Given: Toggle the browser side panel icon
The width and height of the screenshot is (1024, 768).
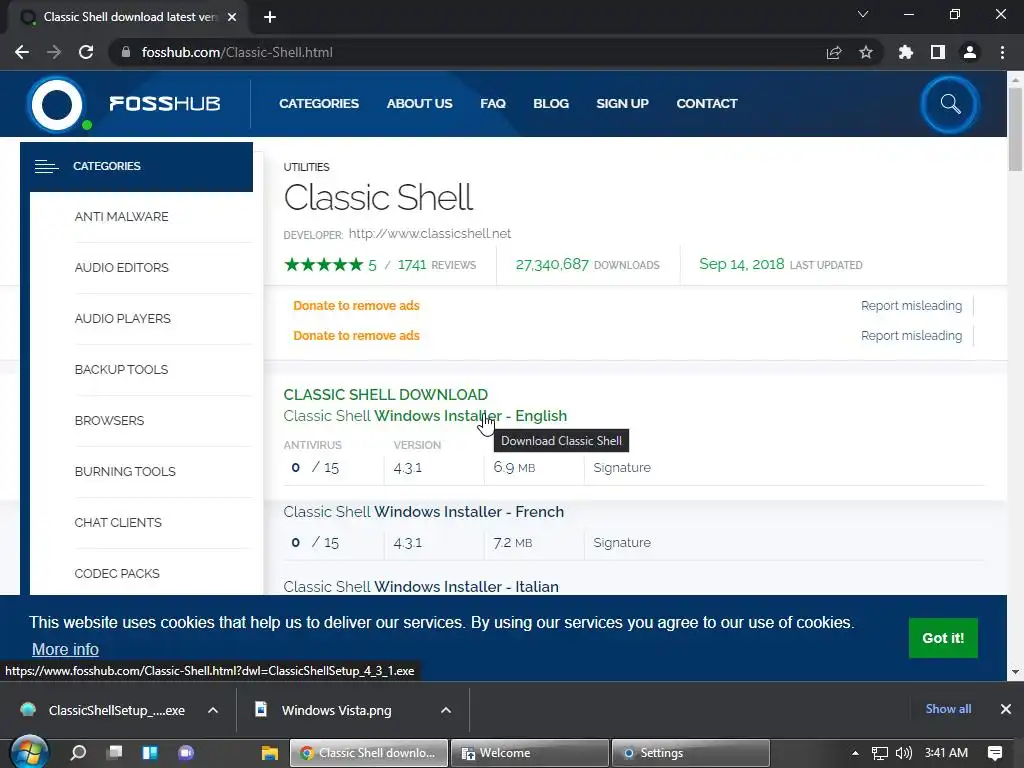Looking at the screenshot, I should [938, 52].
